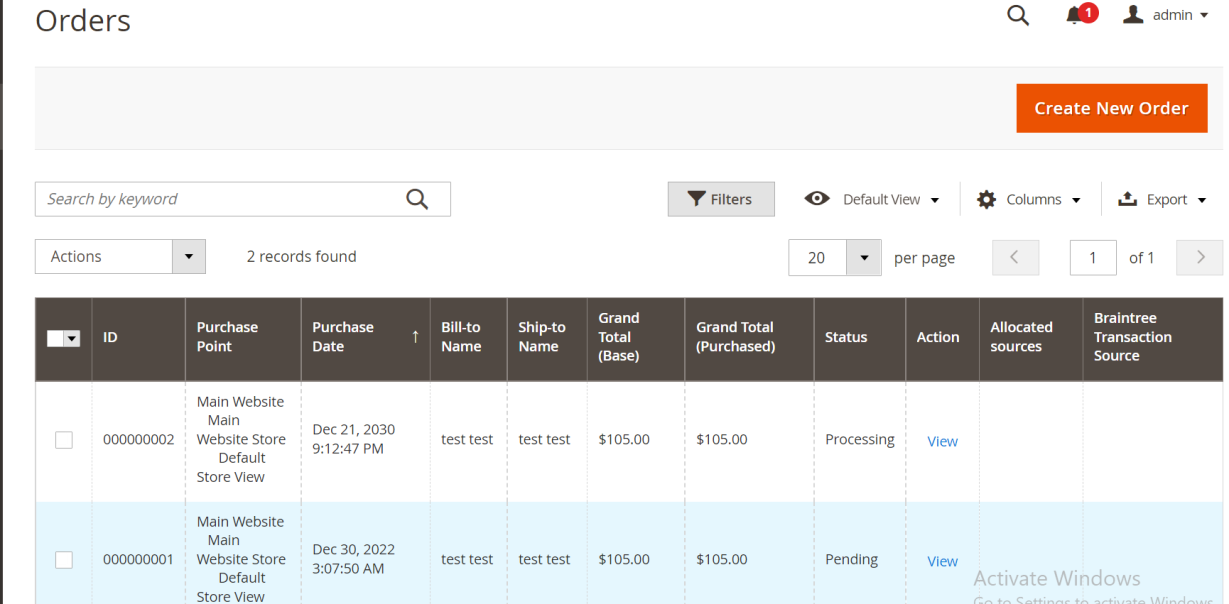The image size is (1229, 604).
Task: Click the Columns gear icon
Action: click(986, 199)
